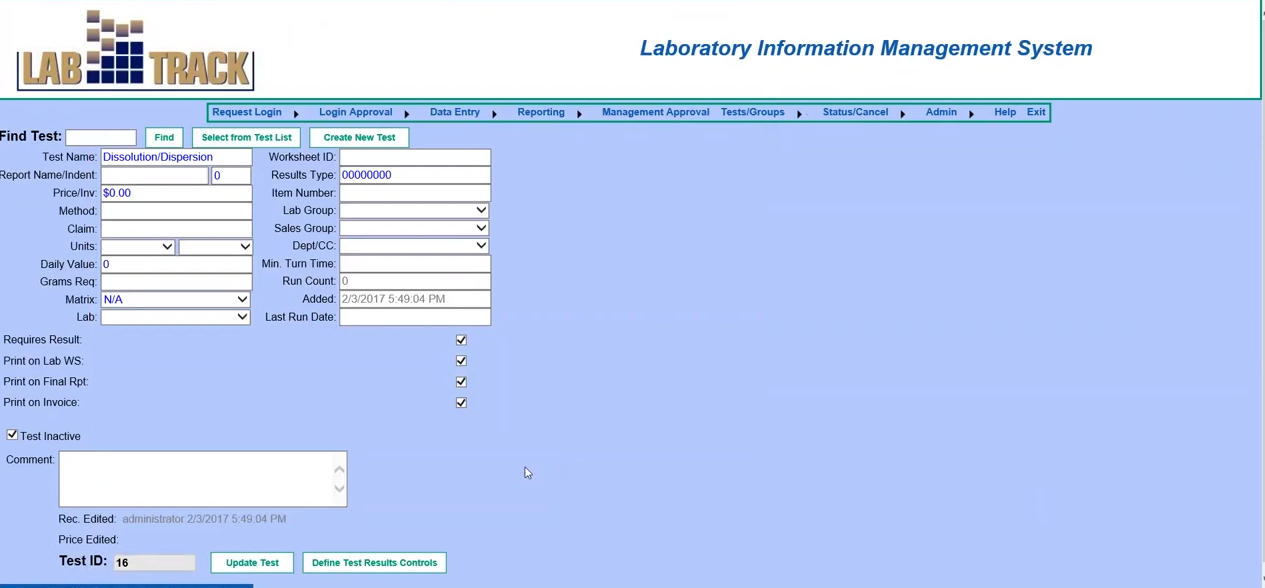Open the Matrix dropdown

(x=241, y=299)
